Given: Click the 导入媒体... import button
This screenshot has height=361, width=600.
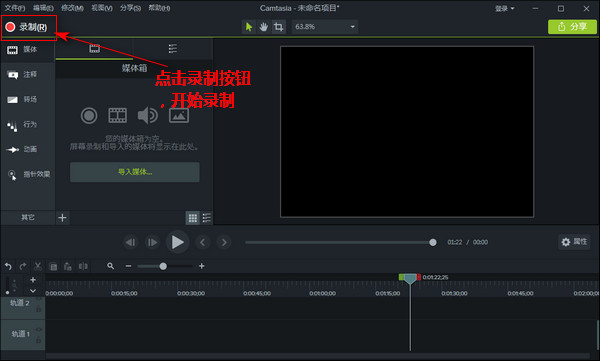Looking at the screenshot, I should point(135,172).
